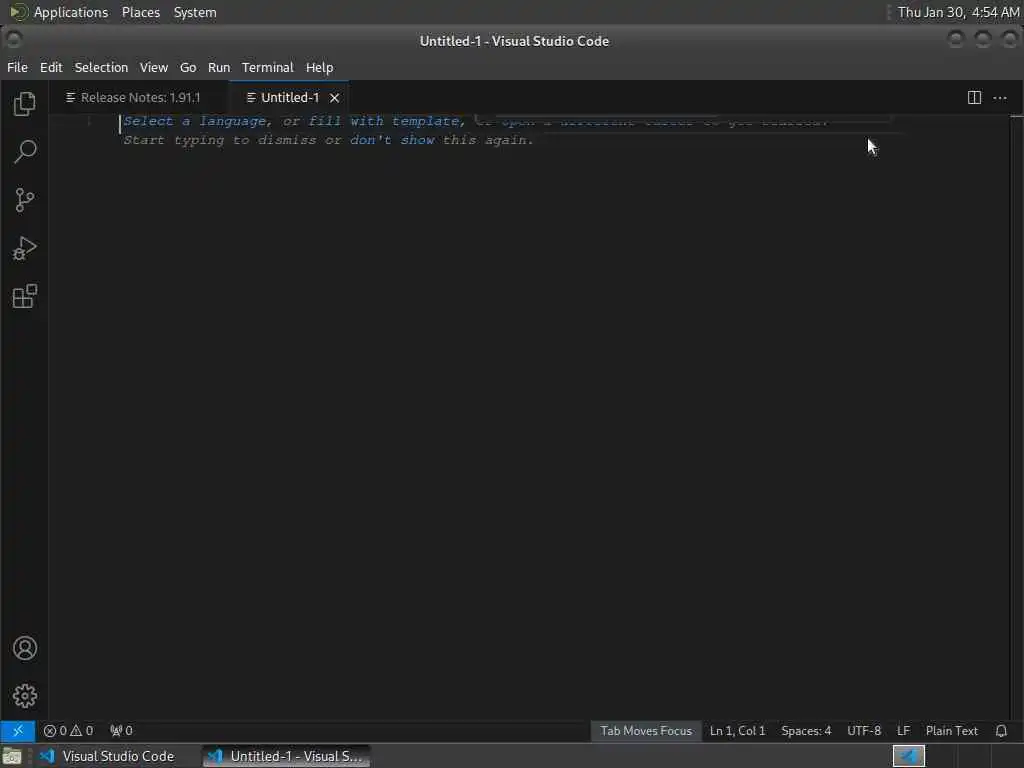Open the Run menu
Screen dimensions: 1024x768
click(219, 67)
